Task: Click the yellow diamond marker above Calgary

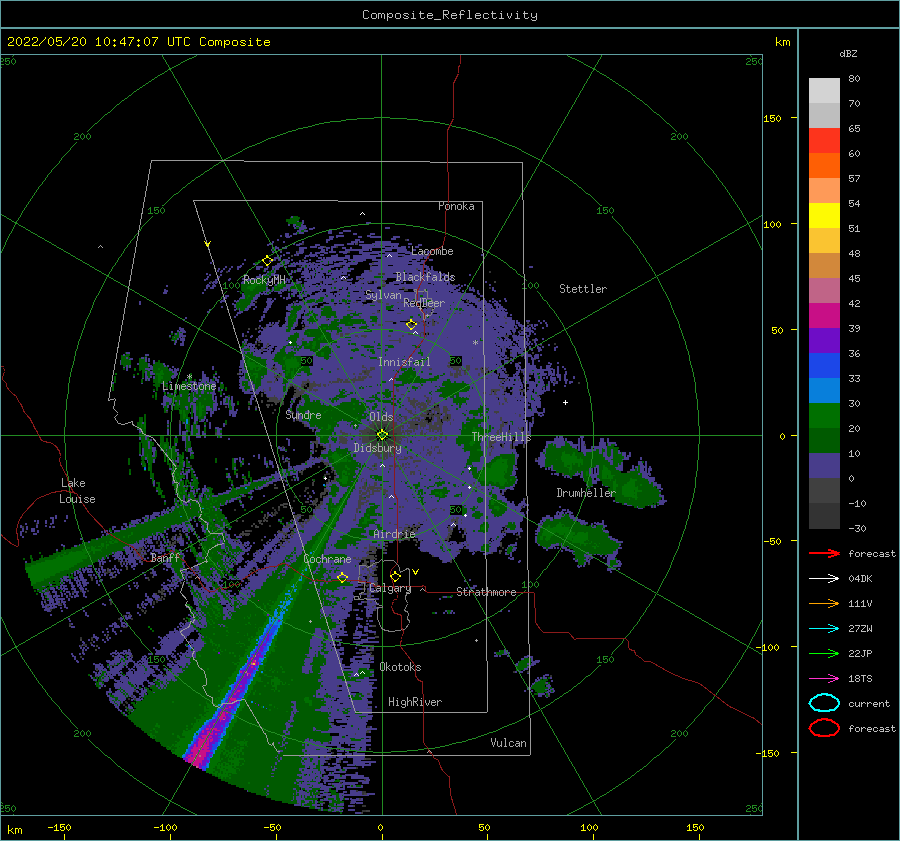Action: 395,576
